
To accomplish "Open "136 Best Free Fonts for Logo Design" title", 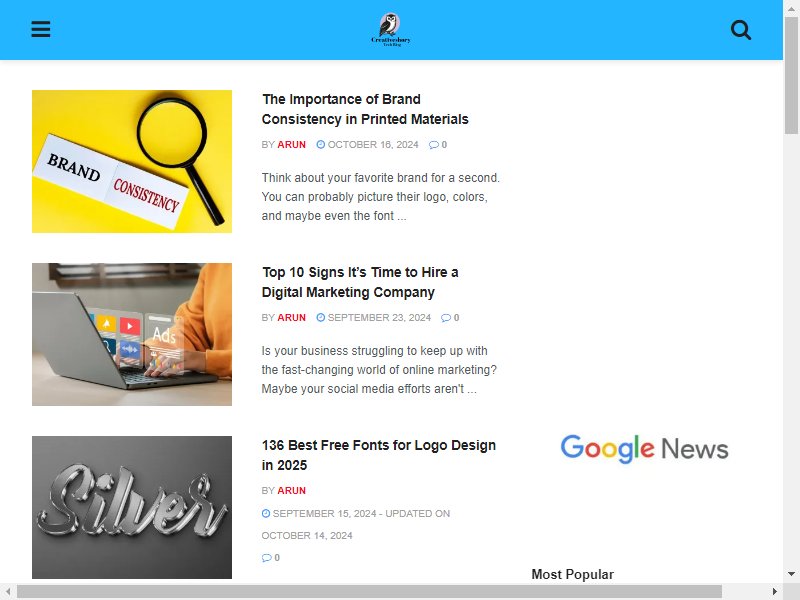I will 379,455.
